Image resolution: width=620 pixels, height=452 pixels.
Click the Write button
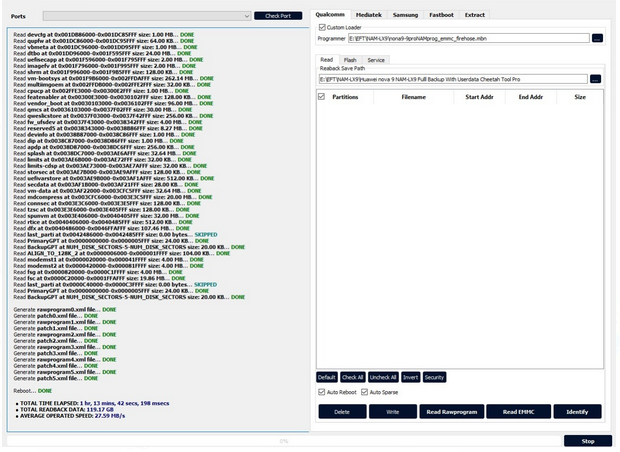click(393, 412)
